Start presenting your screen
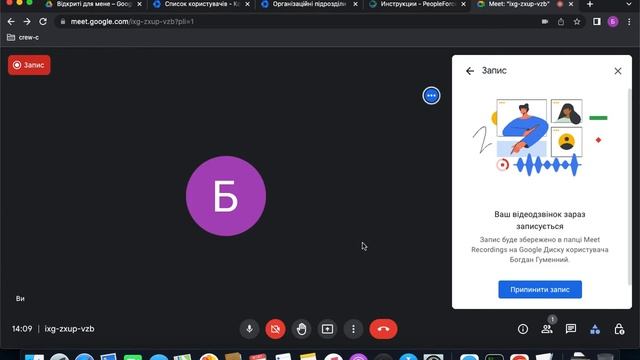640x360 pixels. [327, 329]
